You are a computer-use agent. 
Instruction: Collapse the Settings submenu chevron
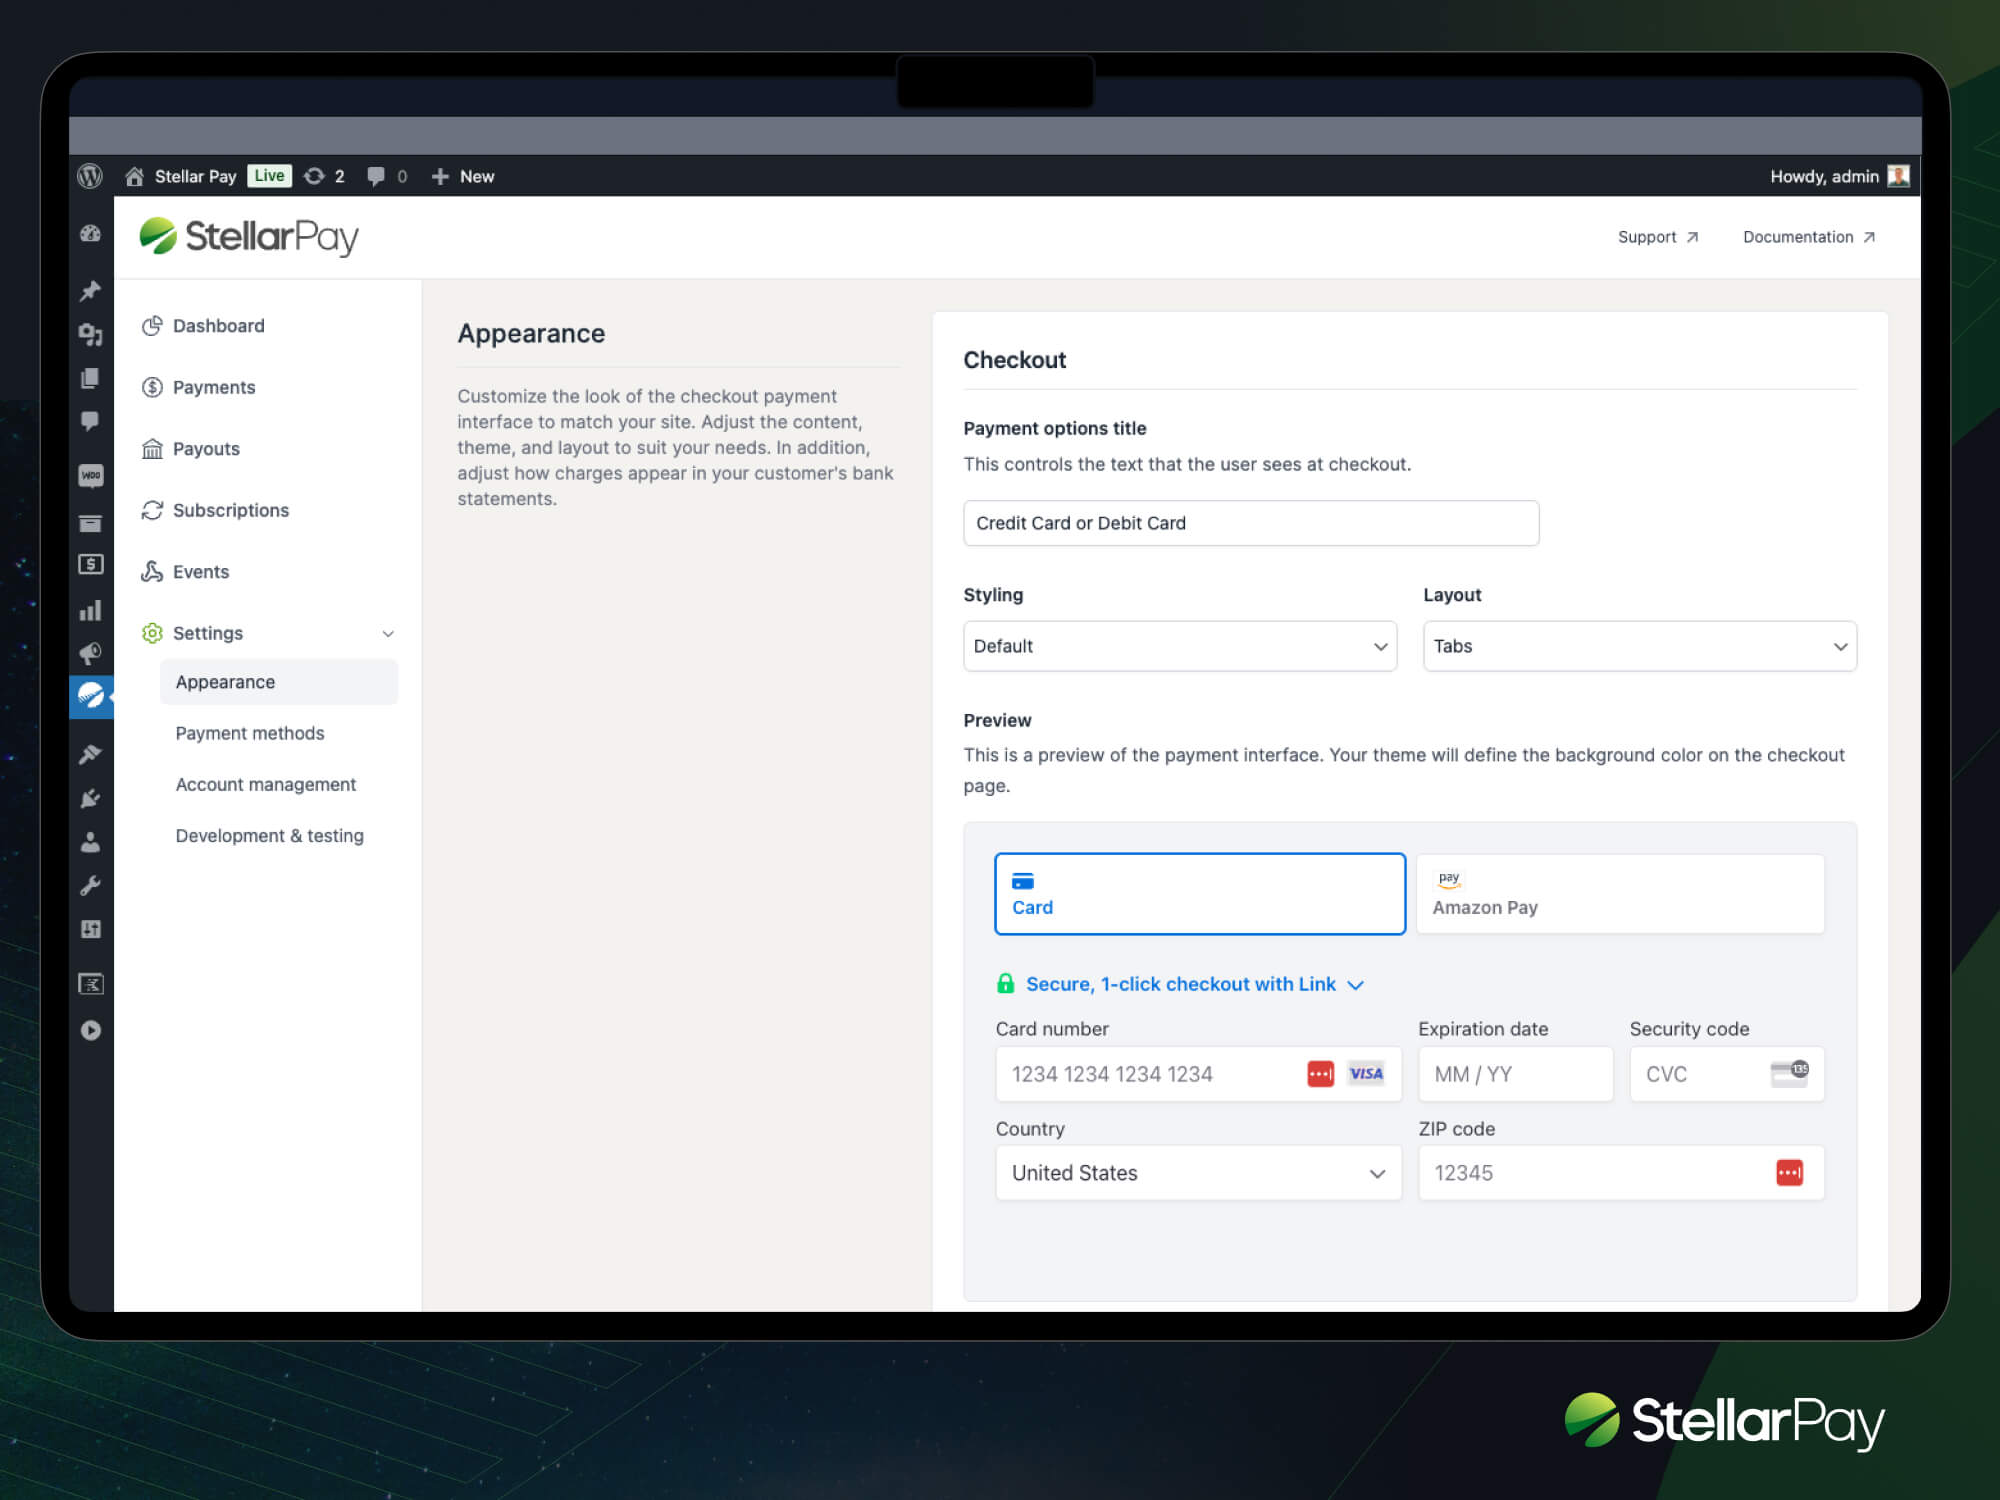pos(388,634)
